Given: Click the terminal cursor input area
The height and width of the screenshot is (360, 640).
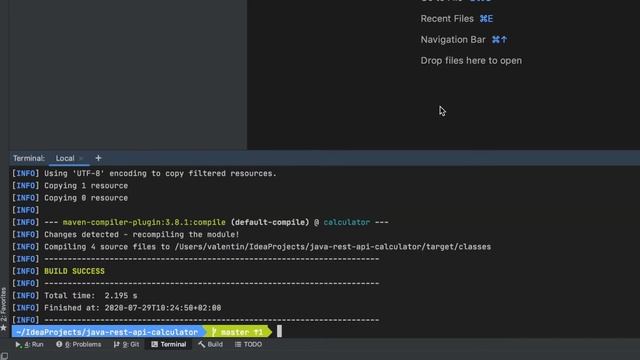Looking at the screenshot, I should tap(279, 331).
